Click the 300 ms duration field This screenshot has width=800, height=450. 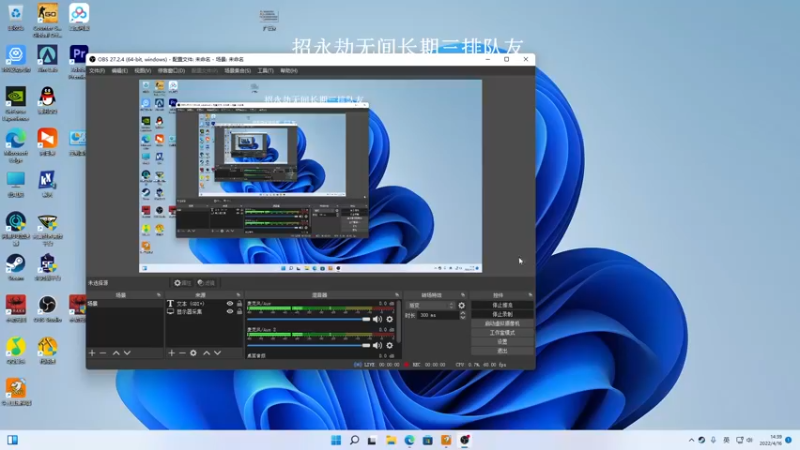pos(438,315)
